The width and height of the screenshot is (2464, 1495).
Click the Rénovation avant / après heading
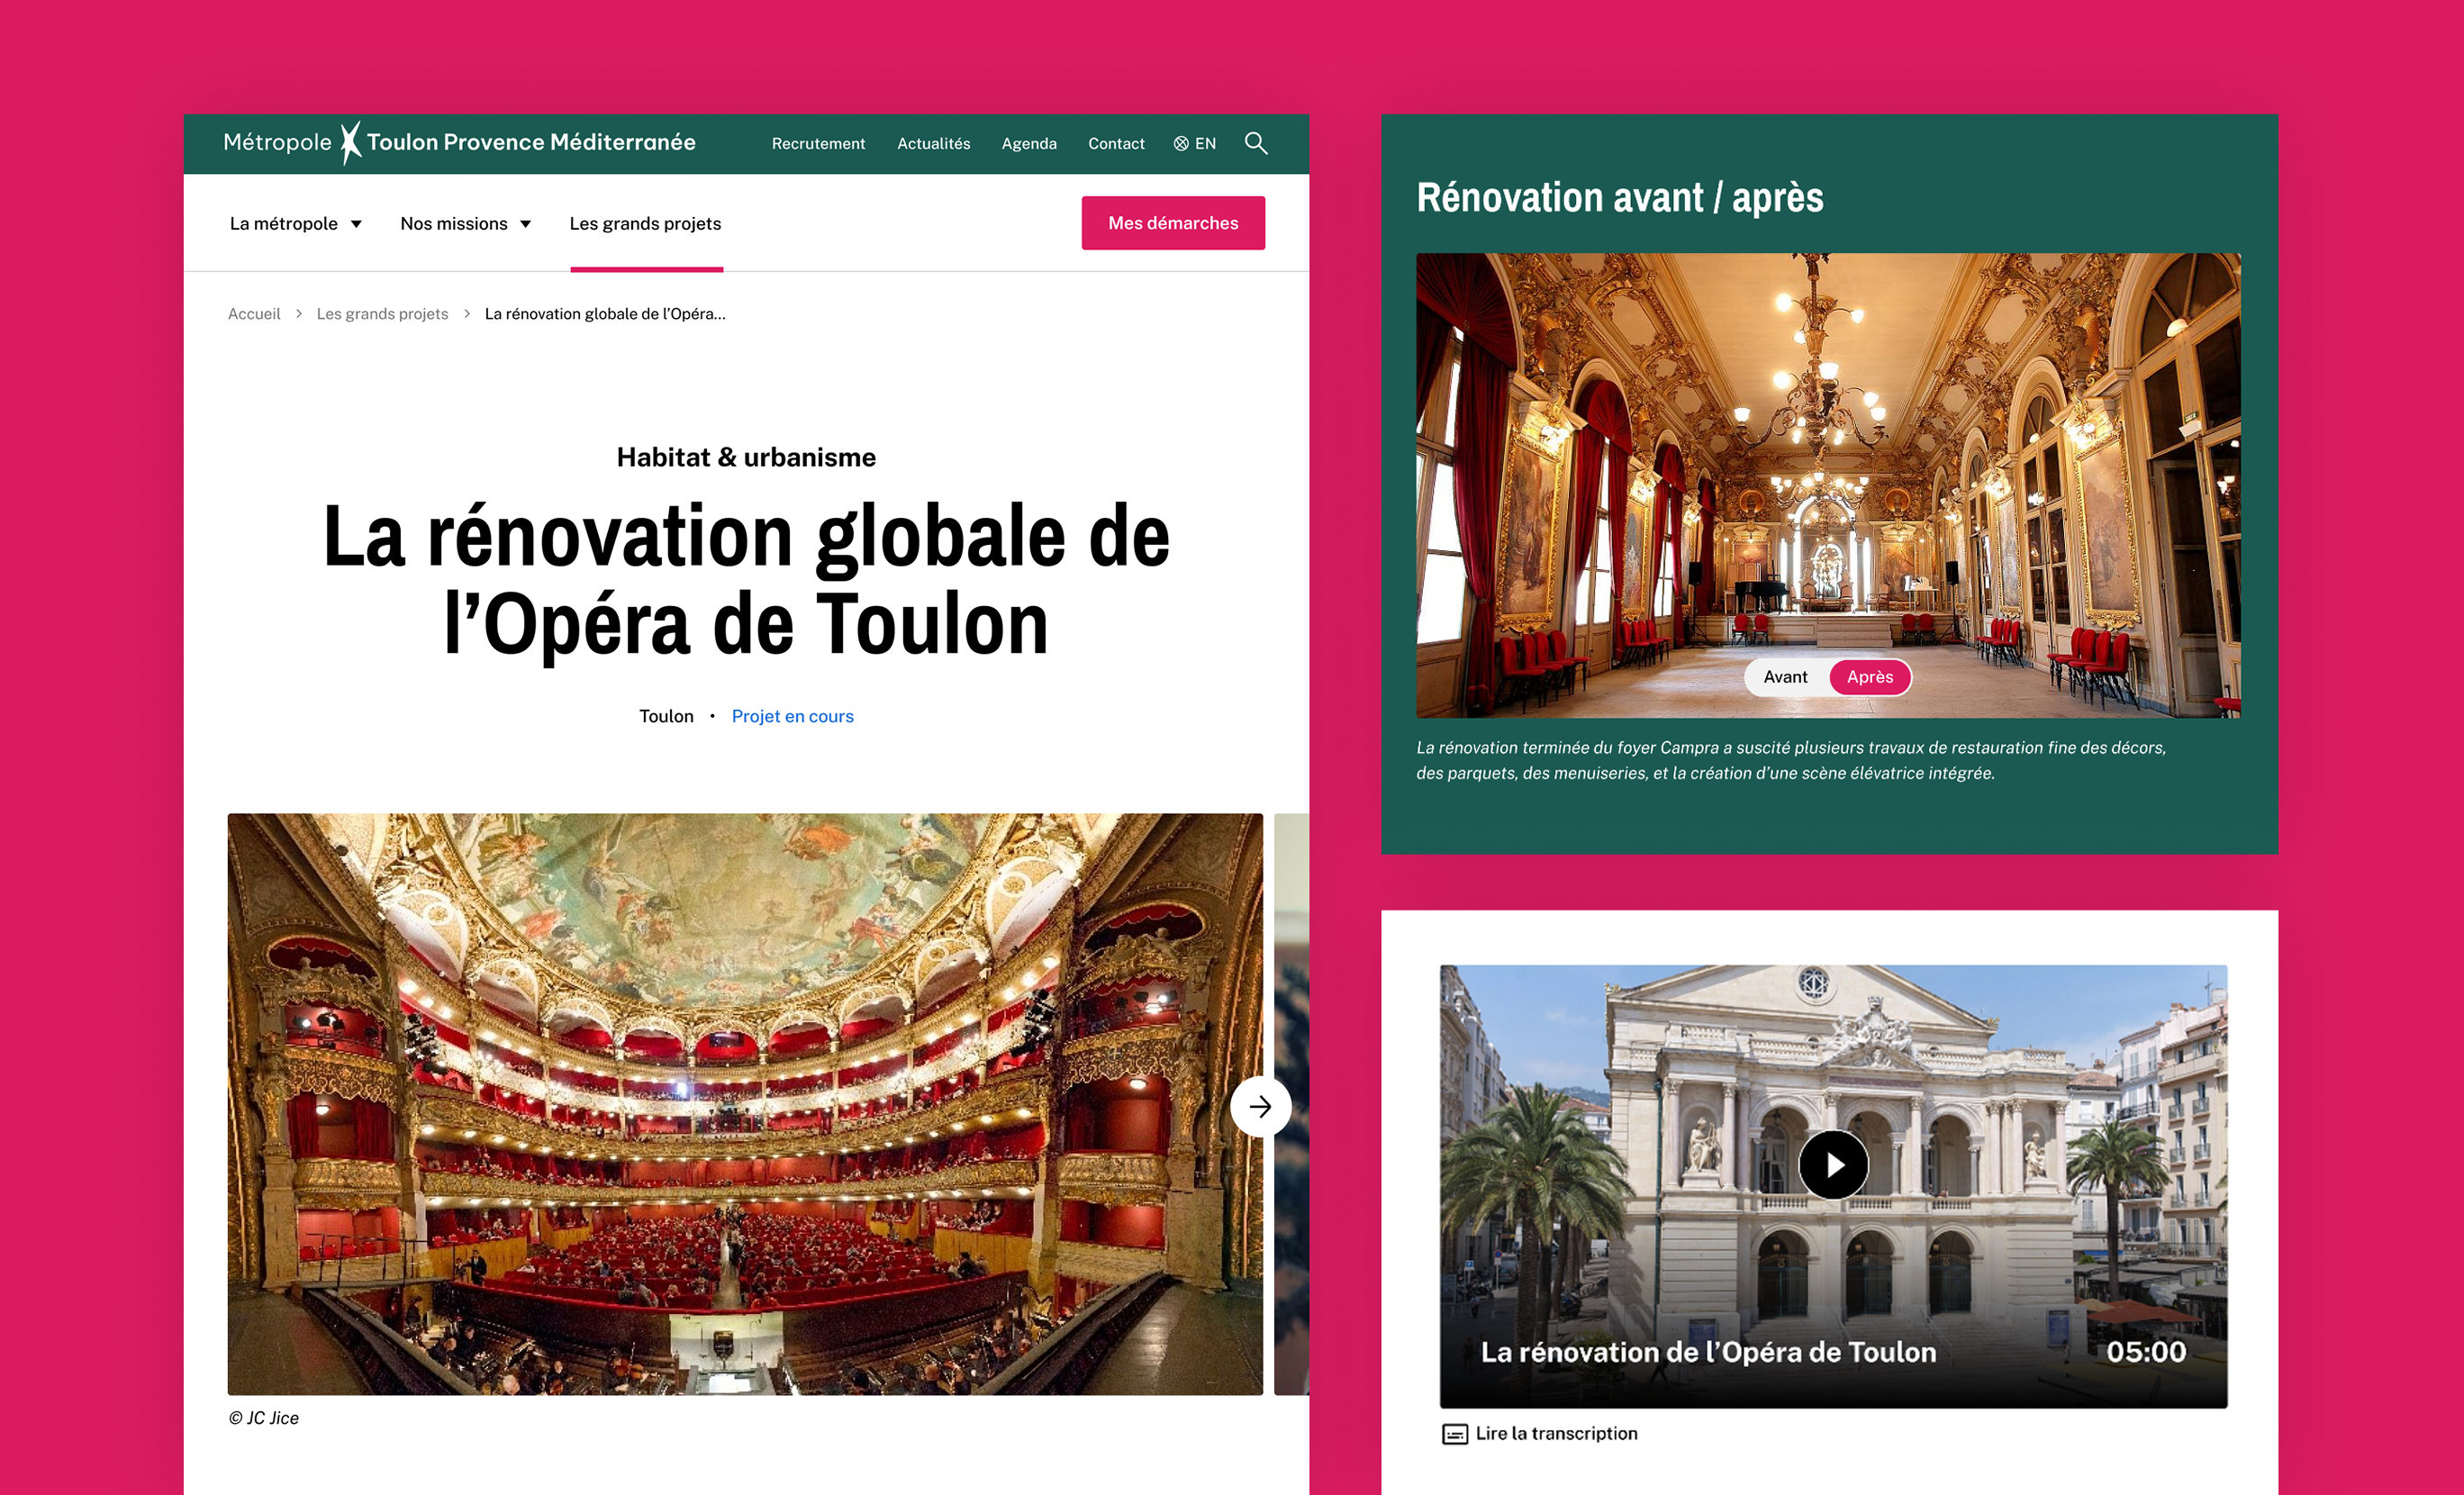(1619, 198)
